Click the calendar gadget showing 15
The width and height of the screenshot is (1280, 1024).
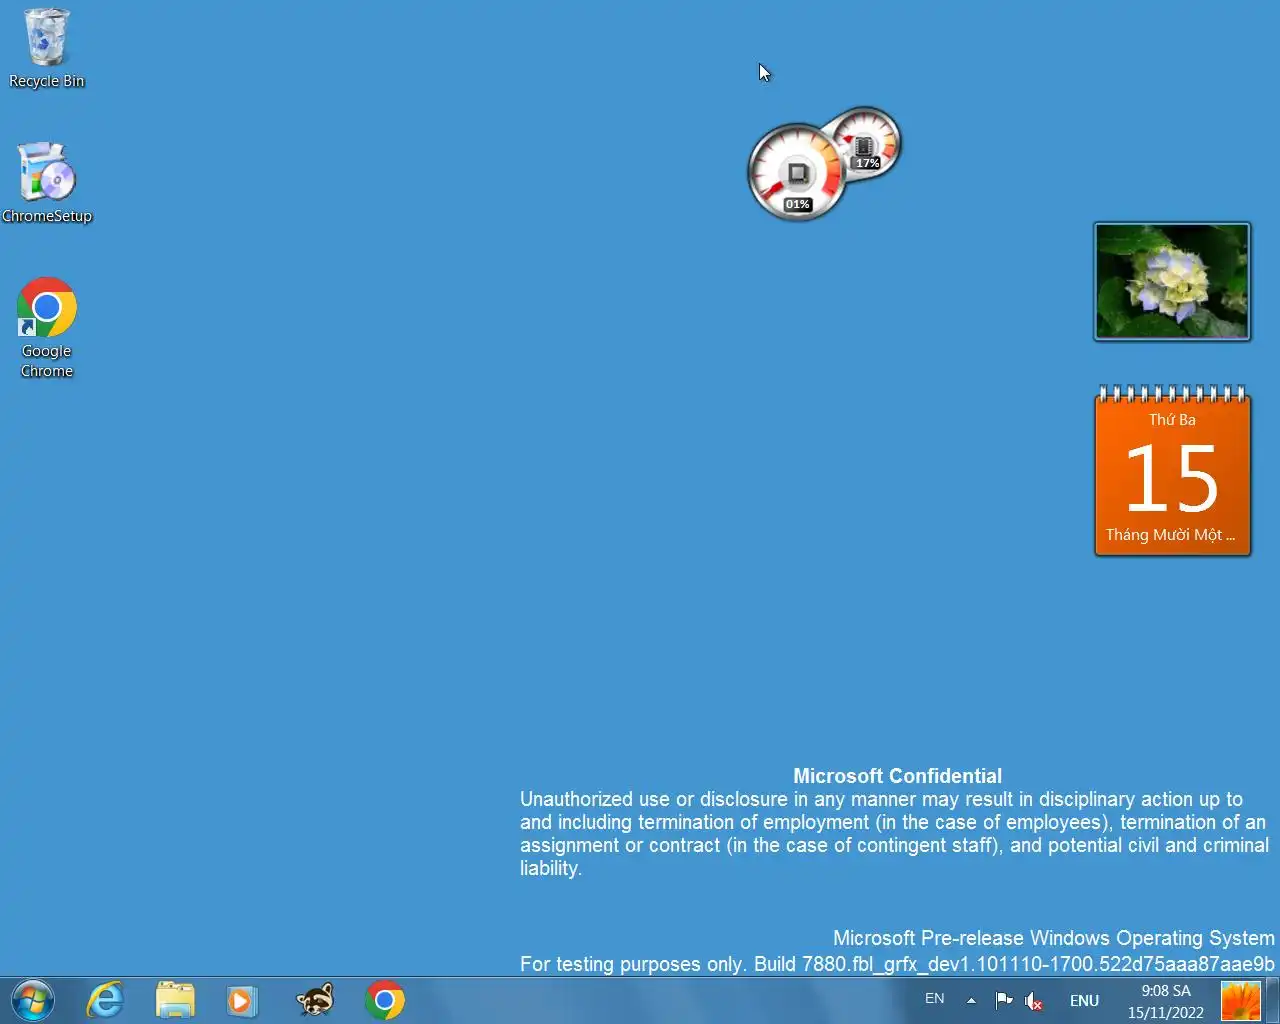pyautogui.click(x=1172, y=471)
